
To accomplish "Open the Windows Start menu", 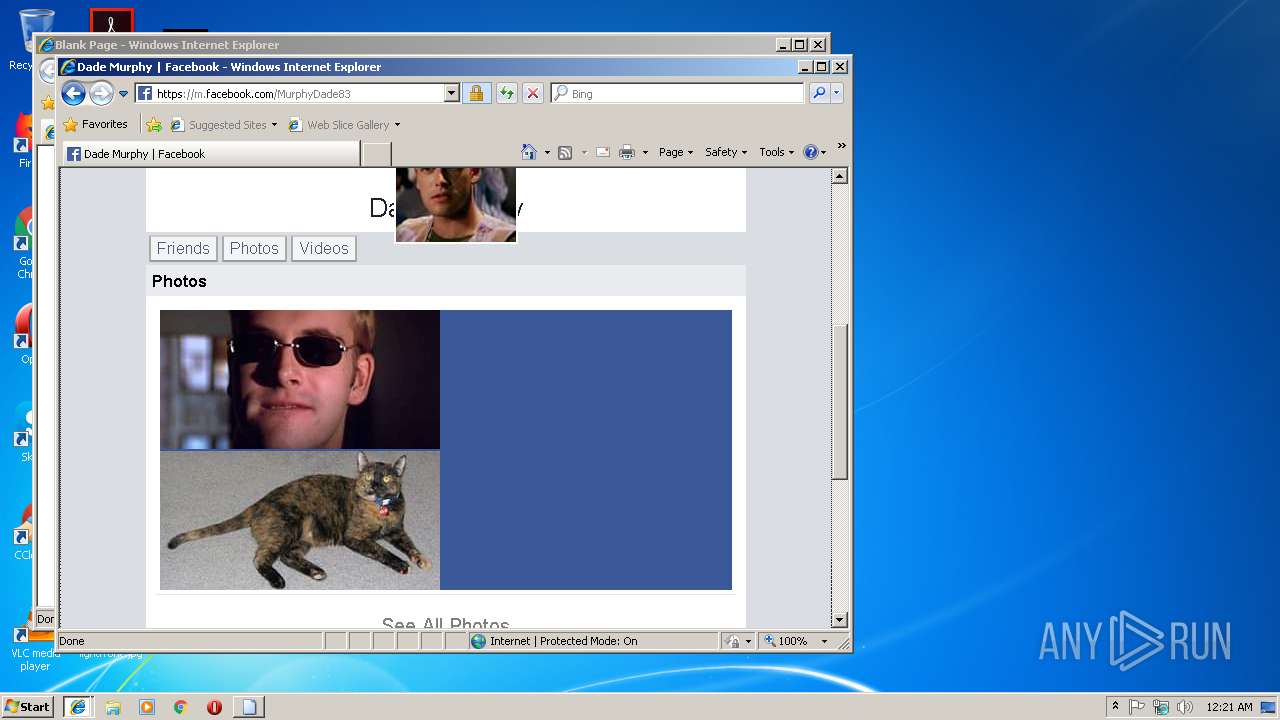I will pyautogui.click(x=27, y=707).
